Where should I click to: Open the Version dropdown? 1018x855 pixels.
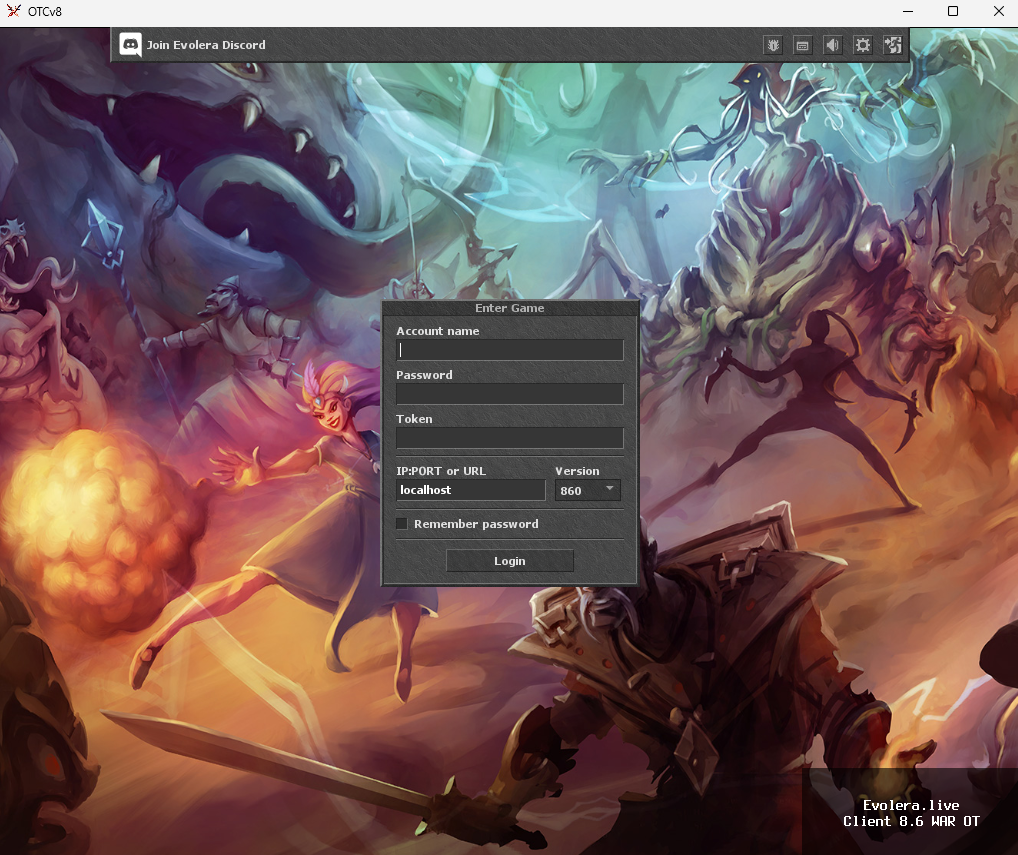click(587, 490)
